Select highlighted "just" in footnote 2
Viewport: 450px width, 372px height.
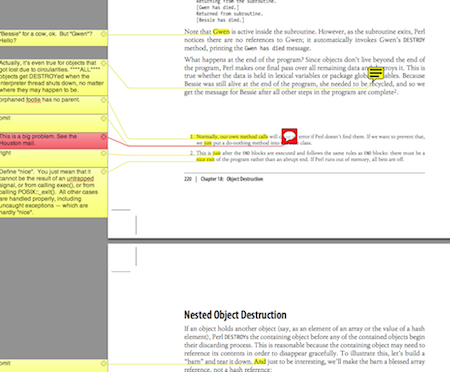[217, 153]
